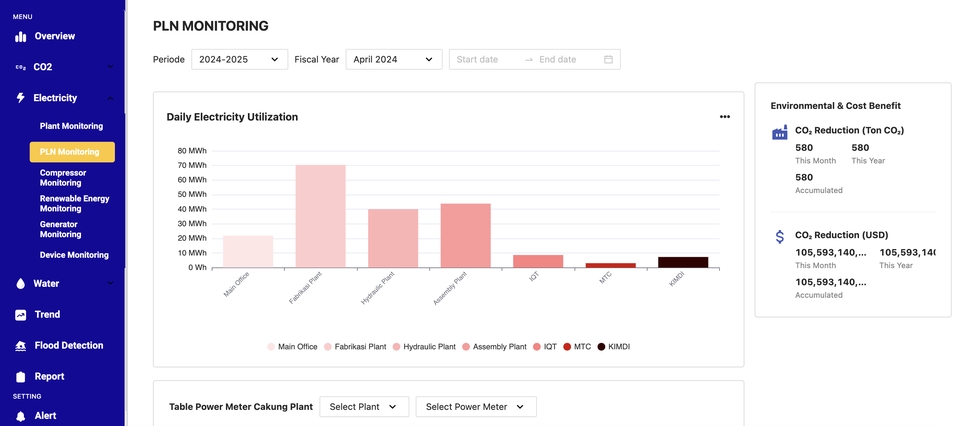The width and height of the screenshot is (960, 426).
Task: Go to Plant Monitoring submenu item
Action: pos(72,126)
